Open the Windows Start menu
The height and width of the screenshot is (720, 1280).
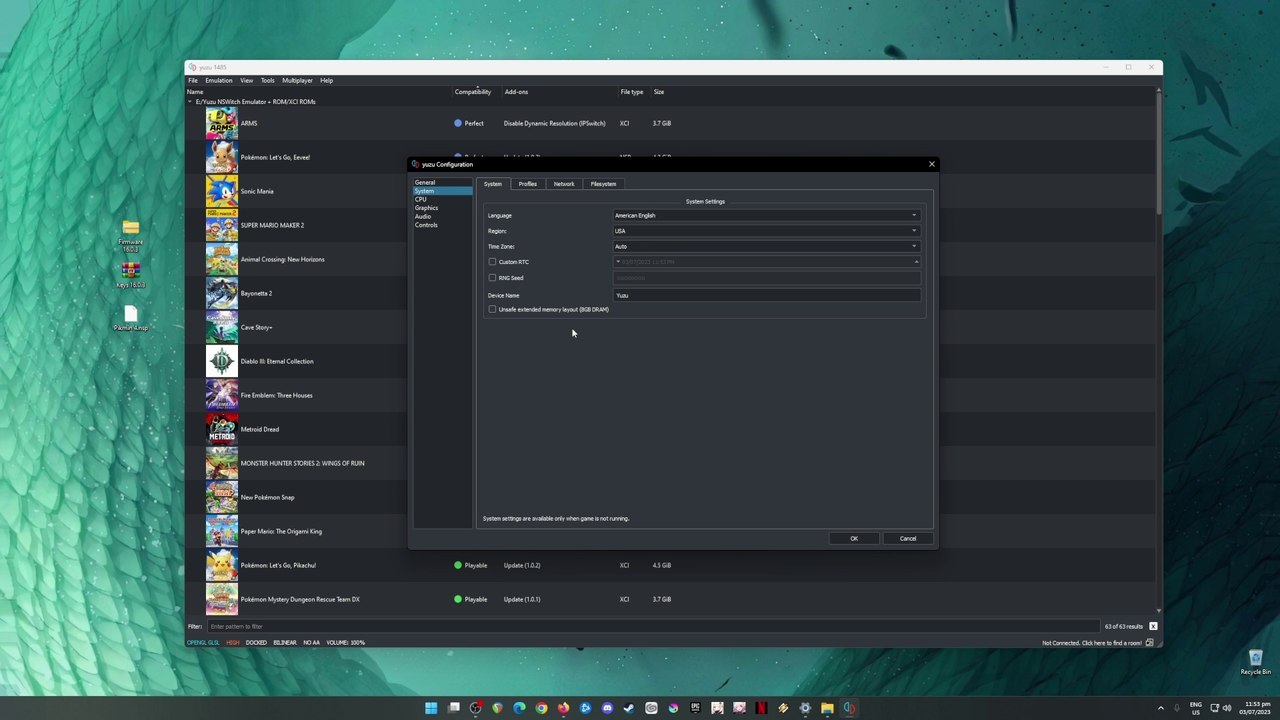click(x=431, y=708)
